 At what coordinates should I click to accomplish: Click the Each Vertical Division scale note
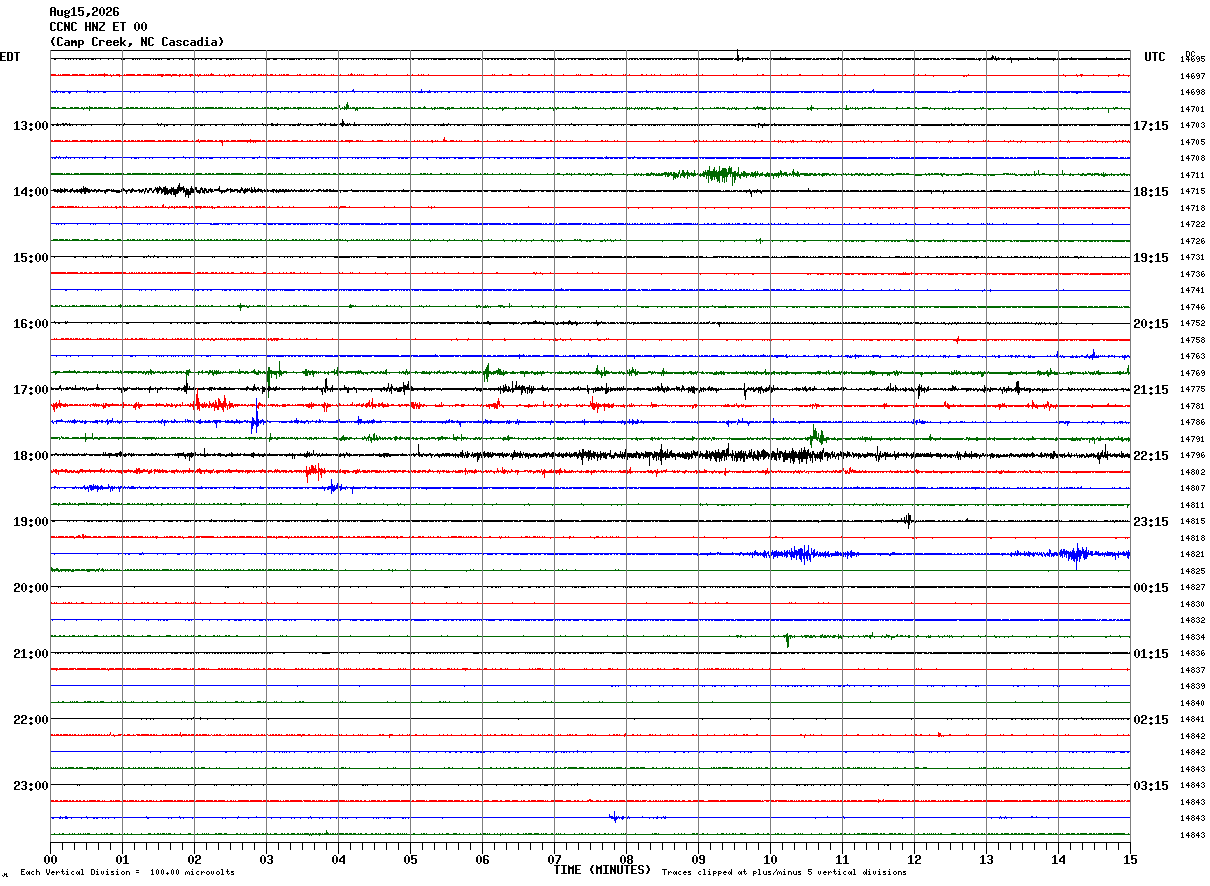(127, 872)
